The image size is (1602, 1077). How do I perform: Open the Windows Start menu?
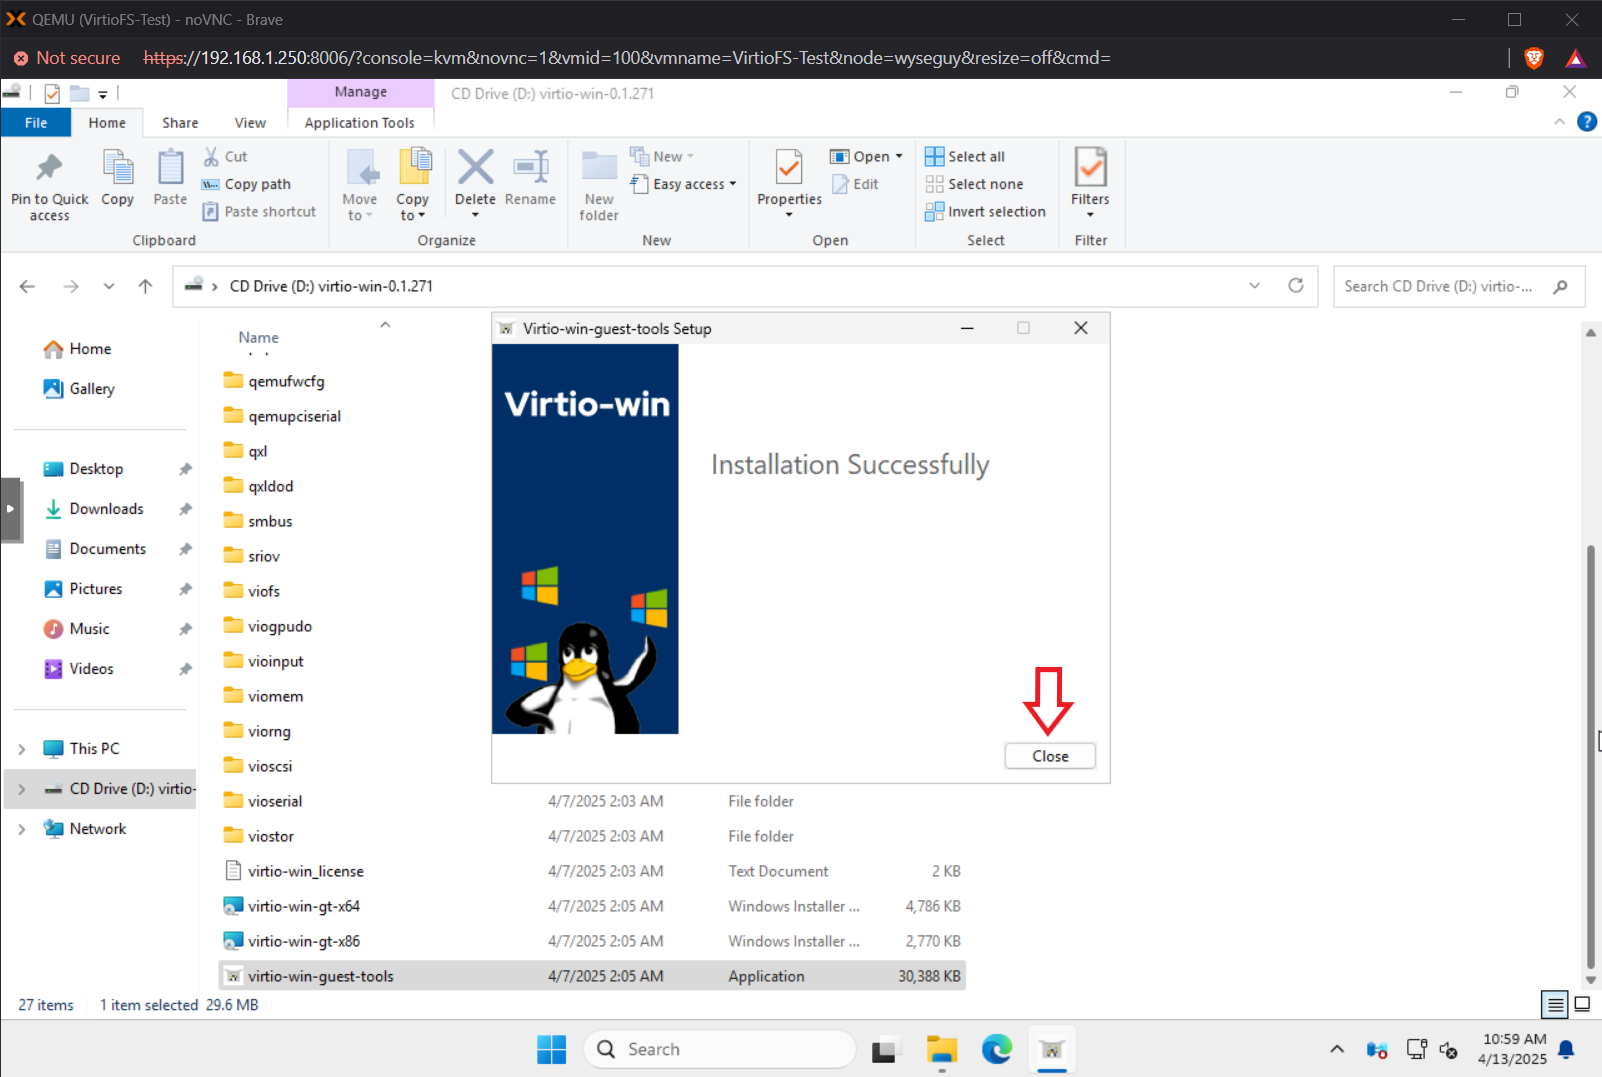tap(552, 1049)
